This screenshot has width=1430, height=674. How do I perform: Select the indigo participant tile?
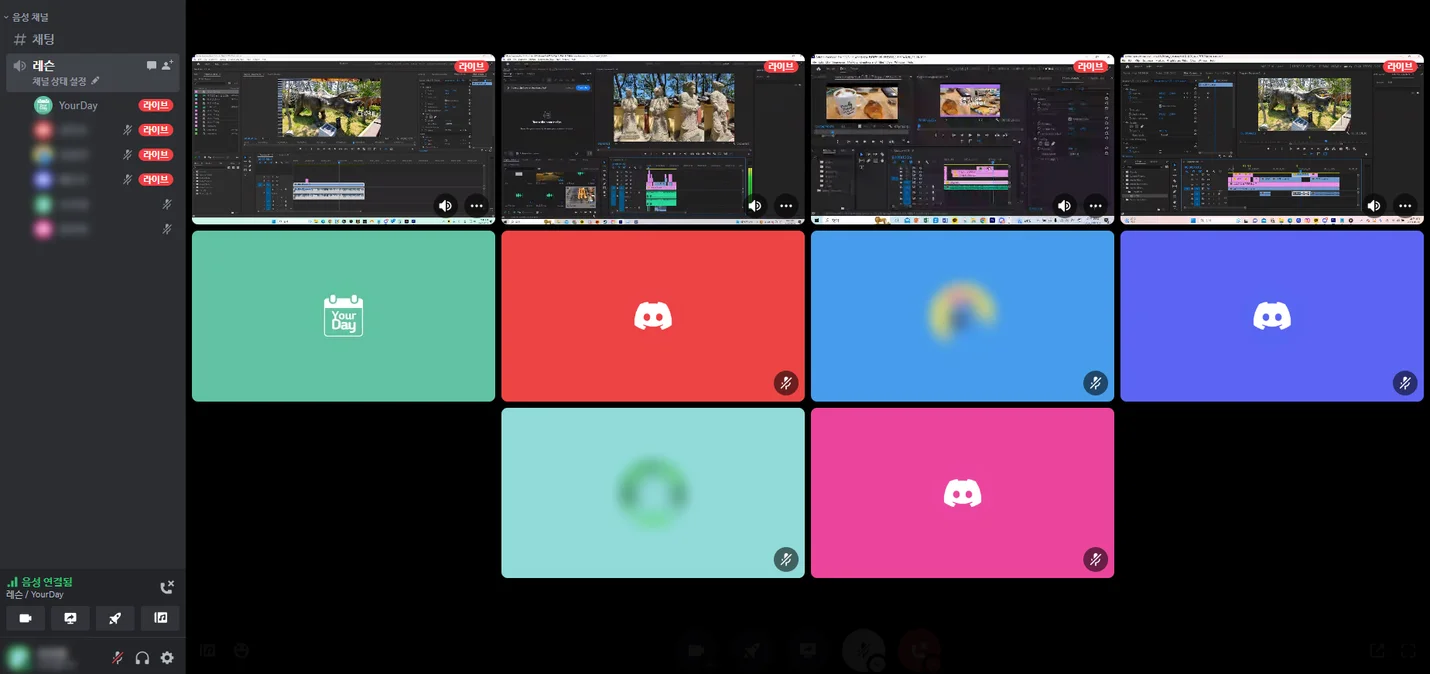coord(1272,316)
